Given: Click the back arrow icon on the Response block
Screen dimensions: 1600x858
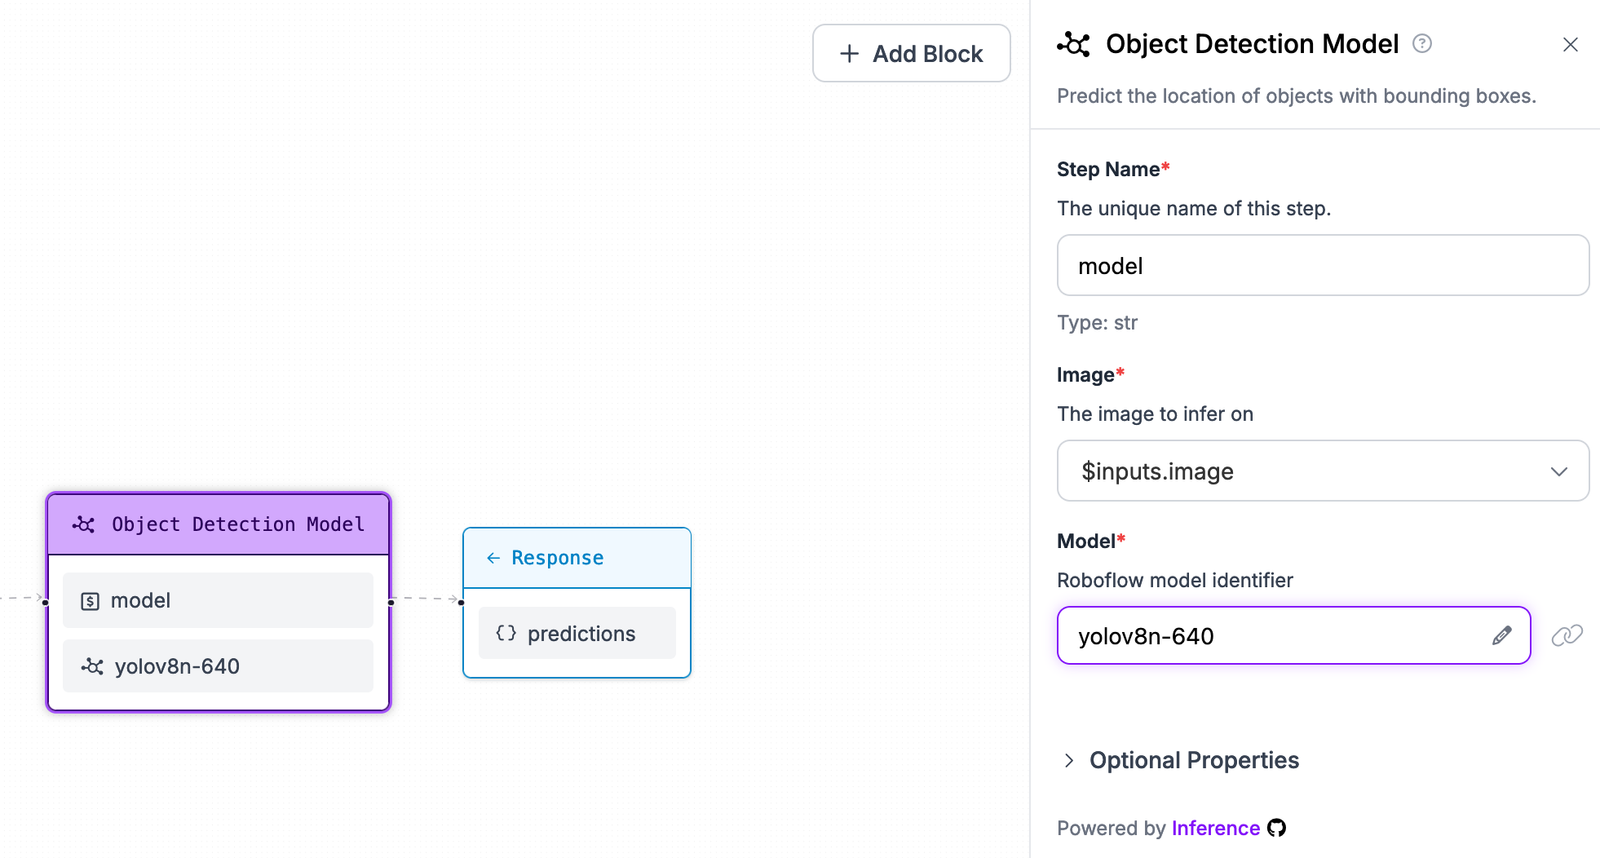Looking at the screenshot, I should [x=493, y=558].
